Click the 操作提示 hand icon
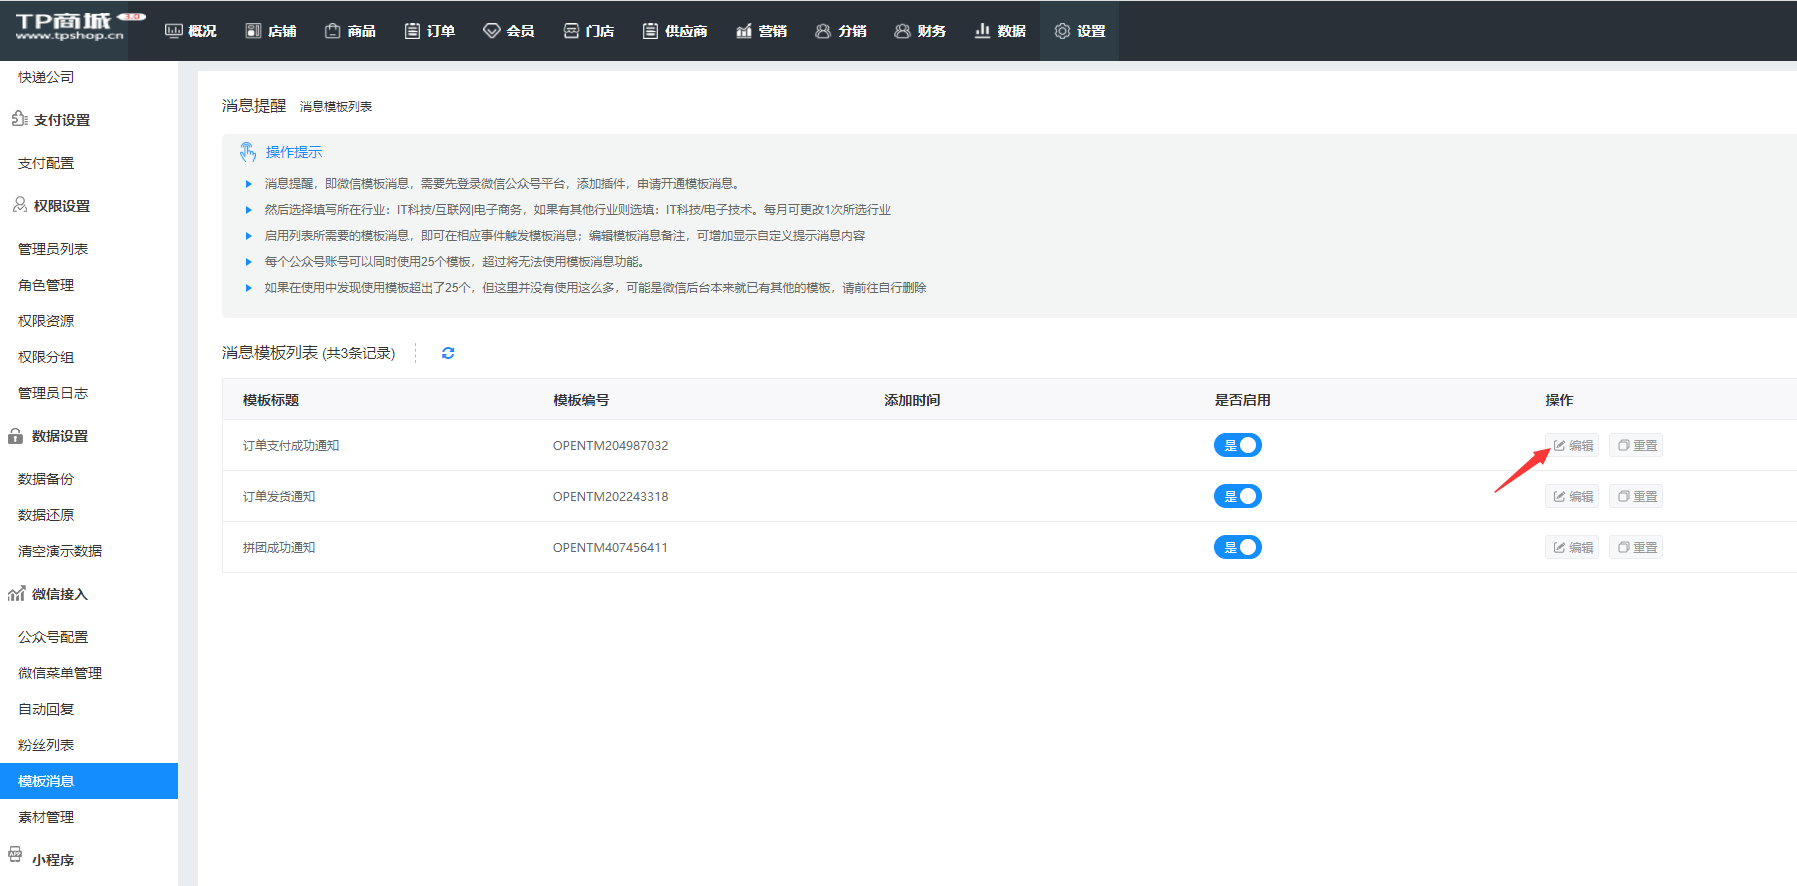Image resolution: width=1797 pixels, height=886 pixels. tap(248, 152)
